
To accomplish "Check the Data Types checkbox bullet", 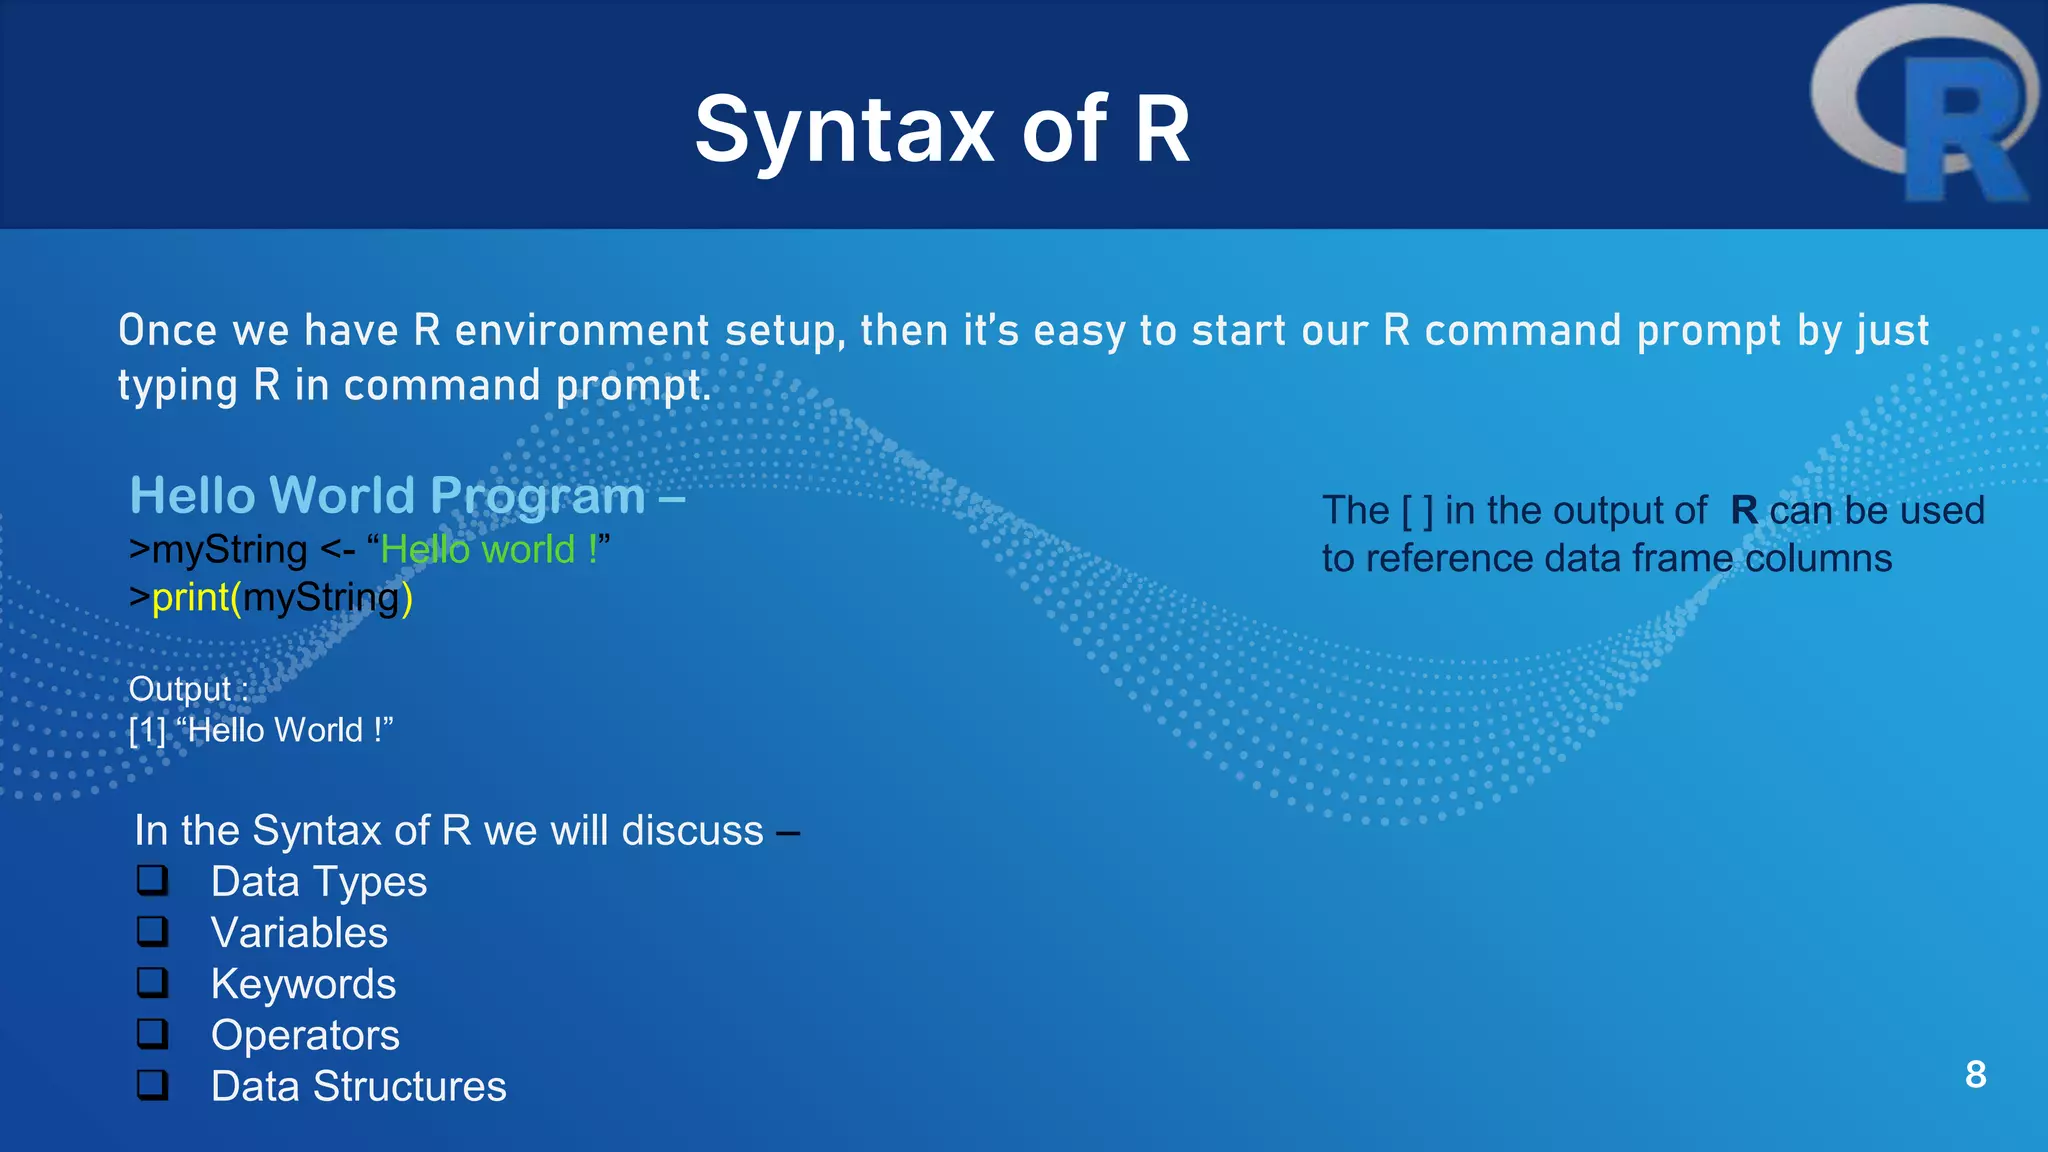I will 153,881.
